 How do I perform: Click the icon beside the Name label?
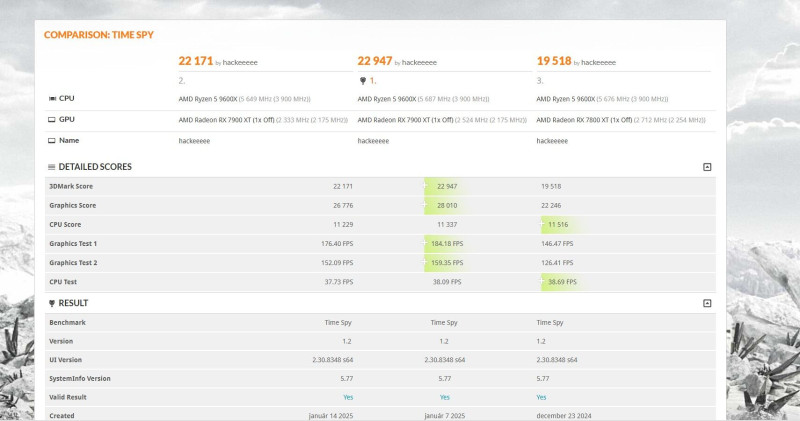(x=52, y=140)
